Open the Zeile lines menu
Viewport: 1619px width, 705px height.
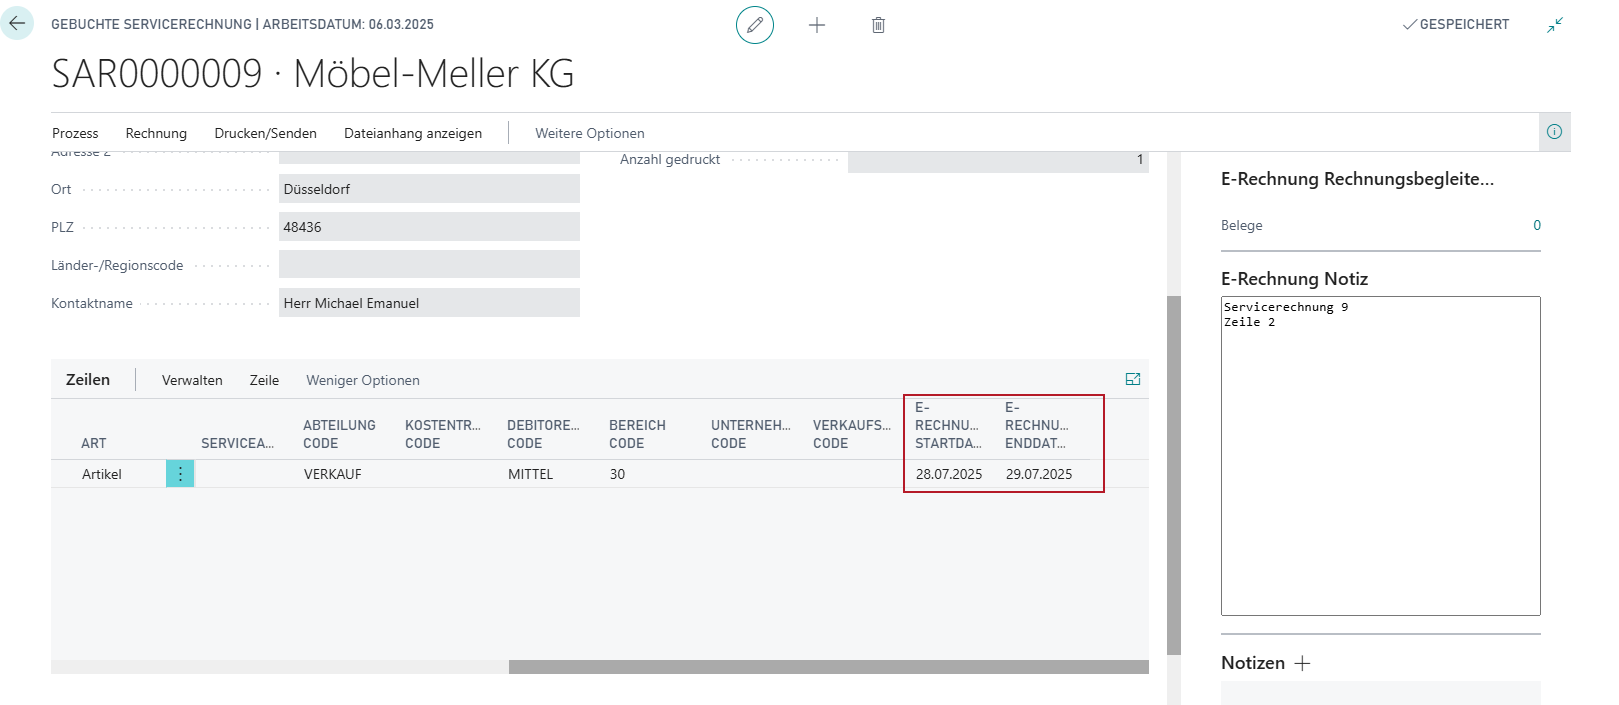point(264,380)
